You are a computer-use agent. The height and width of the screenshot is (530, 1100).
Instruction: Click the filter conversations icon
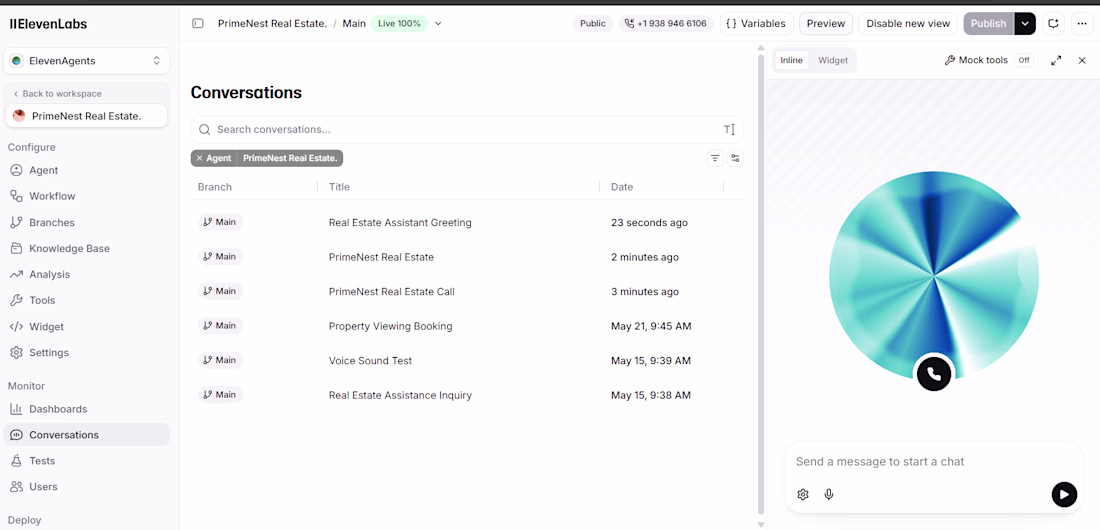click(714, 159)
